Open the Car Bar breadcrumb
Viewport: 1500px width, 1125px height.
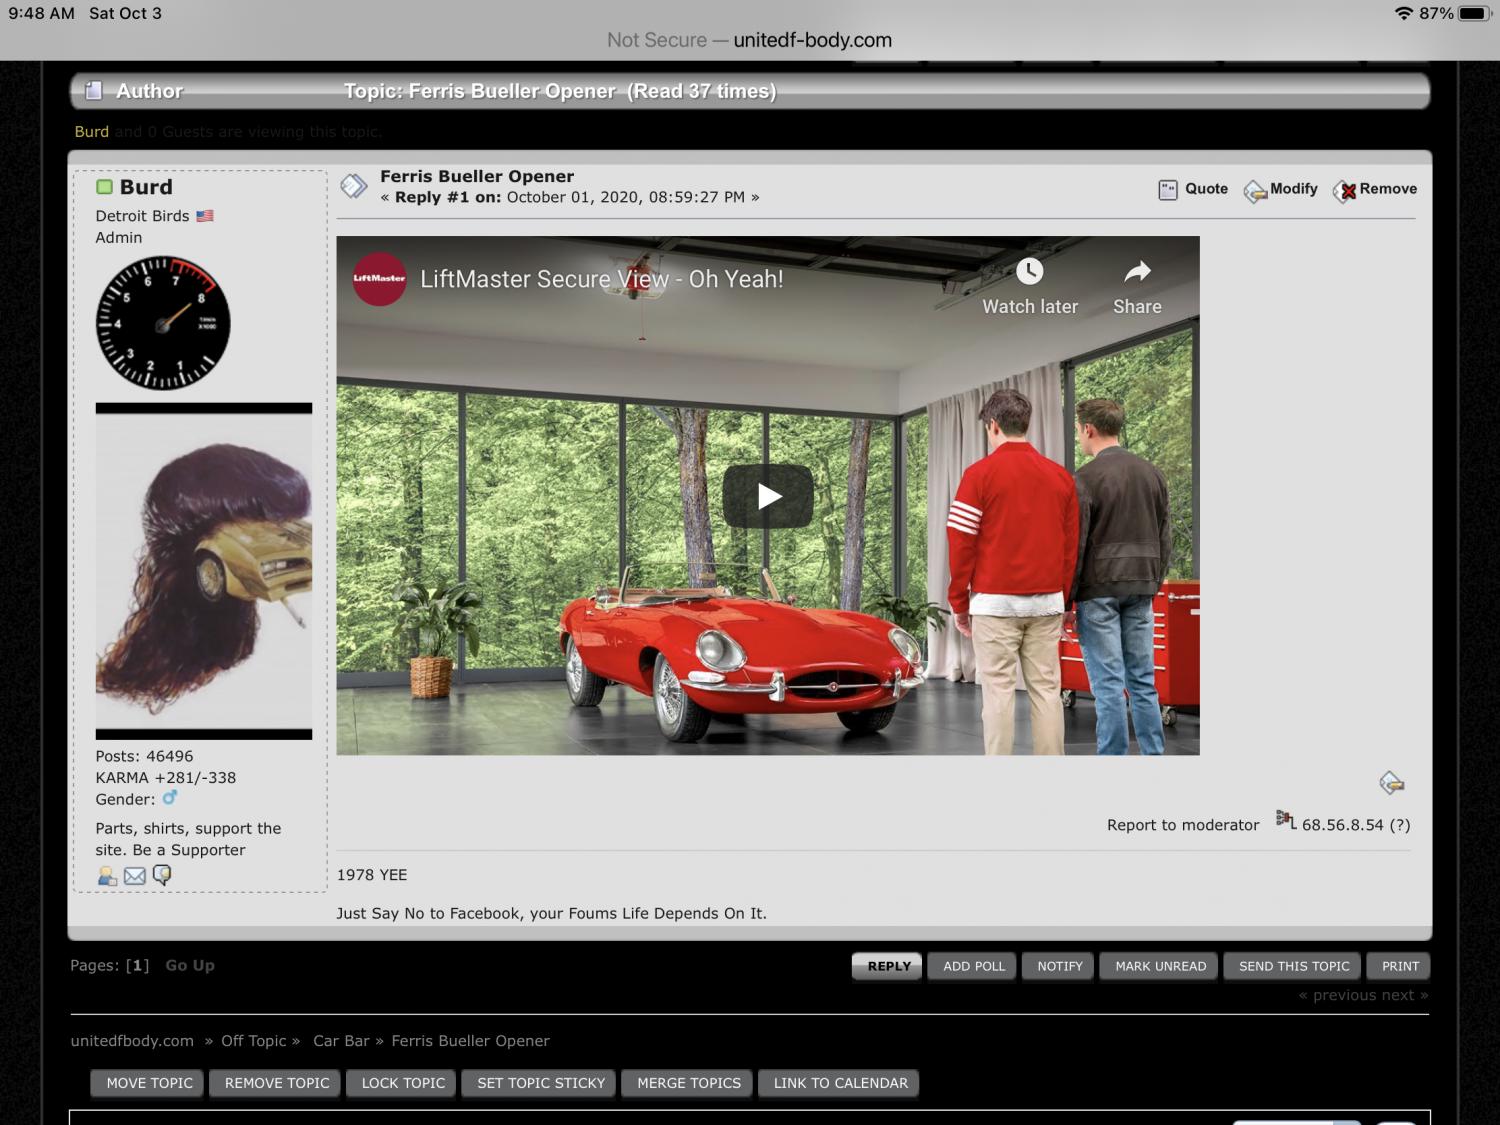[341, 1041]
